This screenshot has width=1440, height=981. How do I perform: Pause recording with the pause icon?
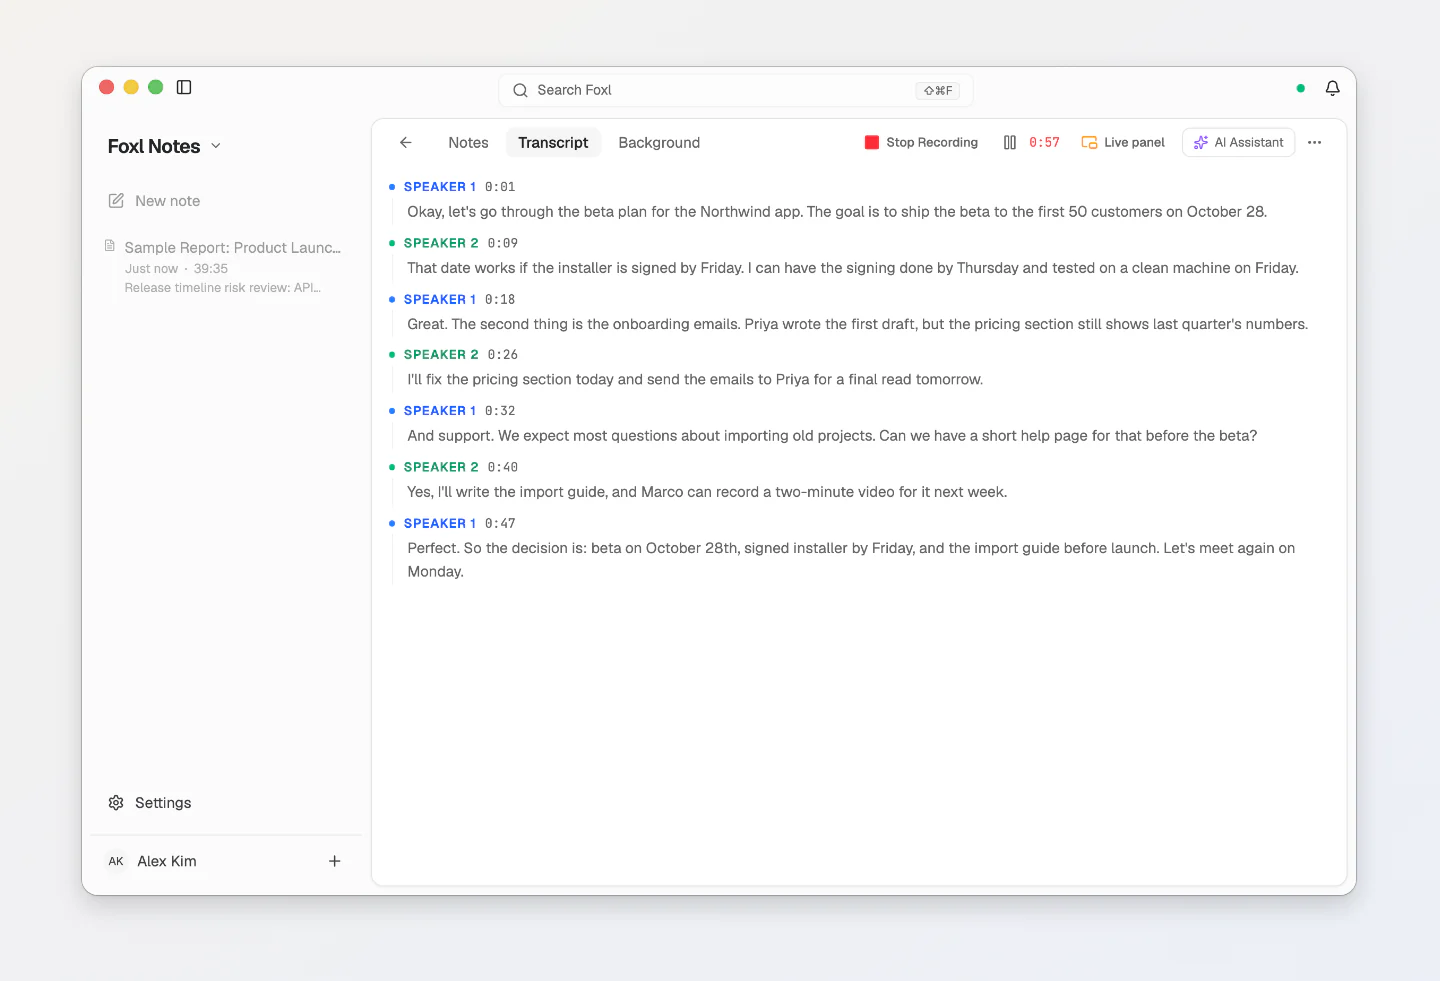pyautogui.click(x=1010, y=142)
